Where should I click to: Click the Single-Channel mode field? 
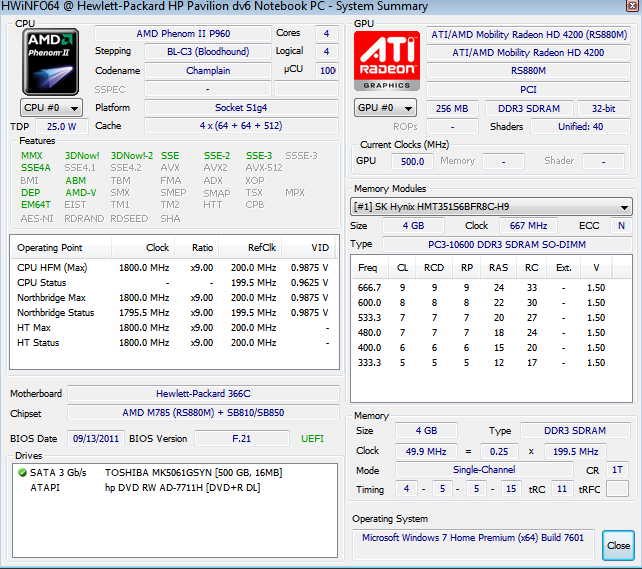484,470
